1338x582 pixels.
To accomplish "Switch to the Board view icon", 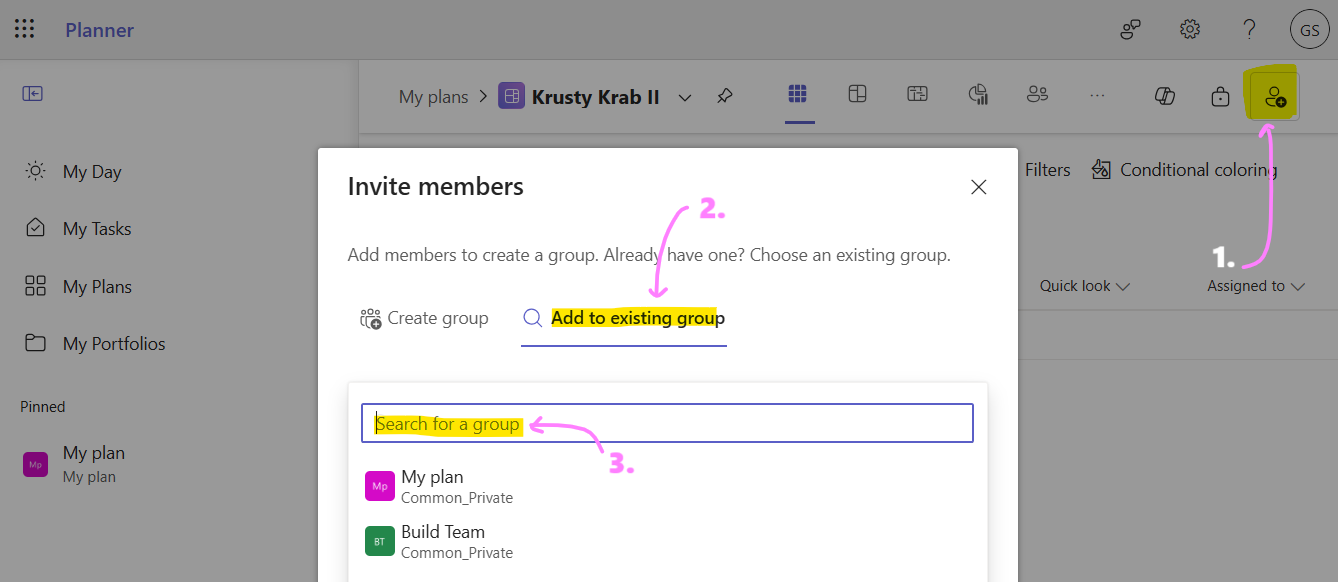I will tap(857, 94).
